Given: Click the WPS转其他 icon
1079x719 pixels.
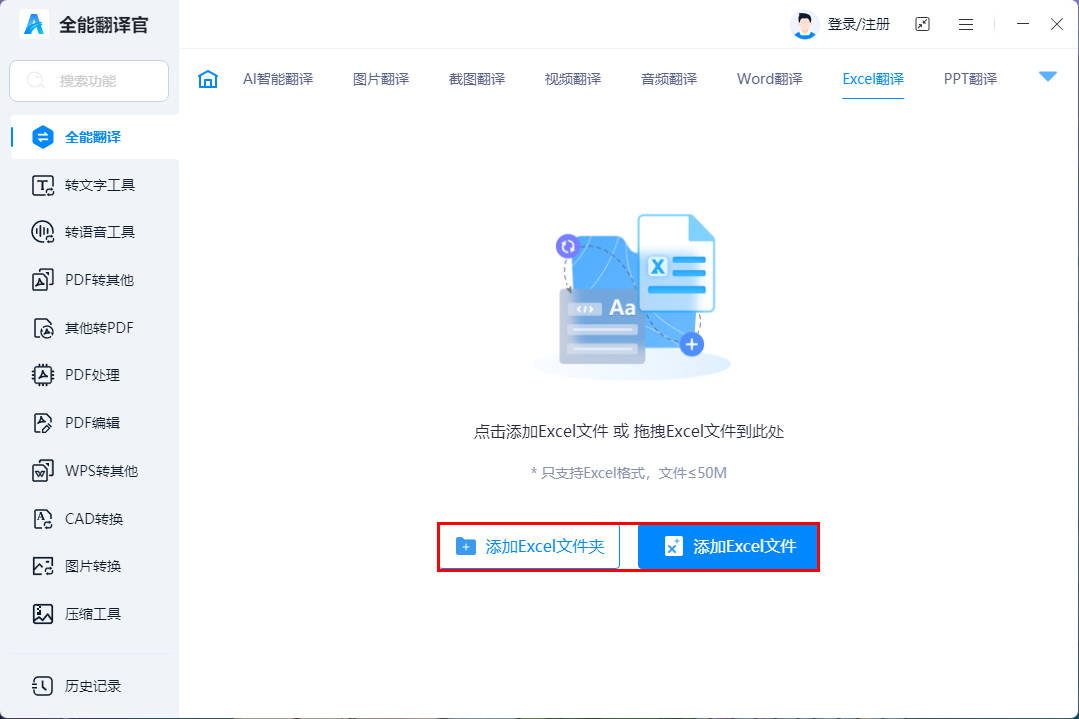Looking at the screenshot, I should (x=43, y=471).
